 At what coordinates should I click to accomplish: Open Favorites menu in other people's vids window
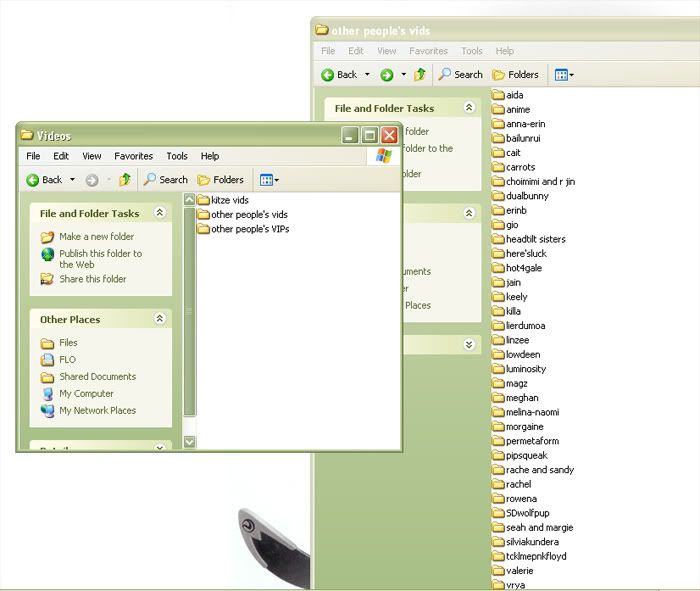pyautogui.click(x=428, y=51)
